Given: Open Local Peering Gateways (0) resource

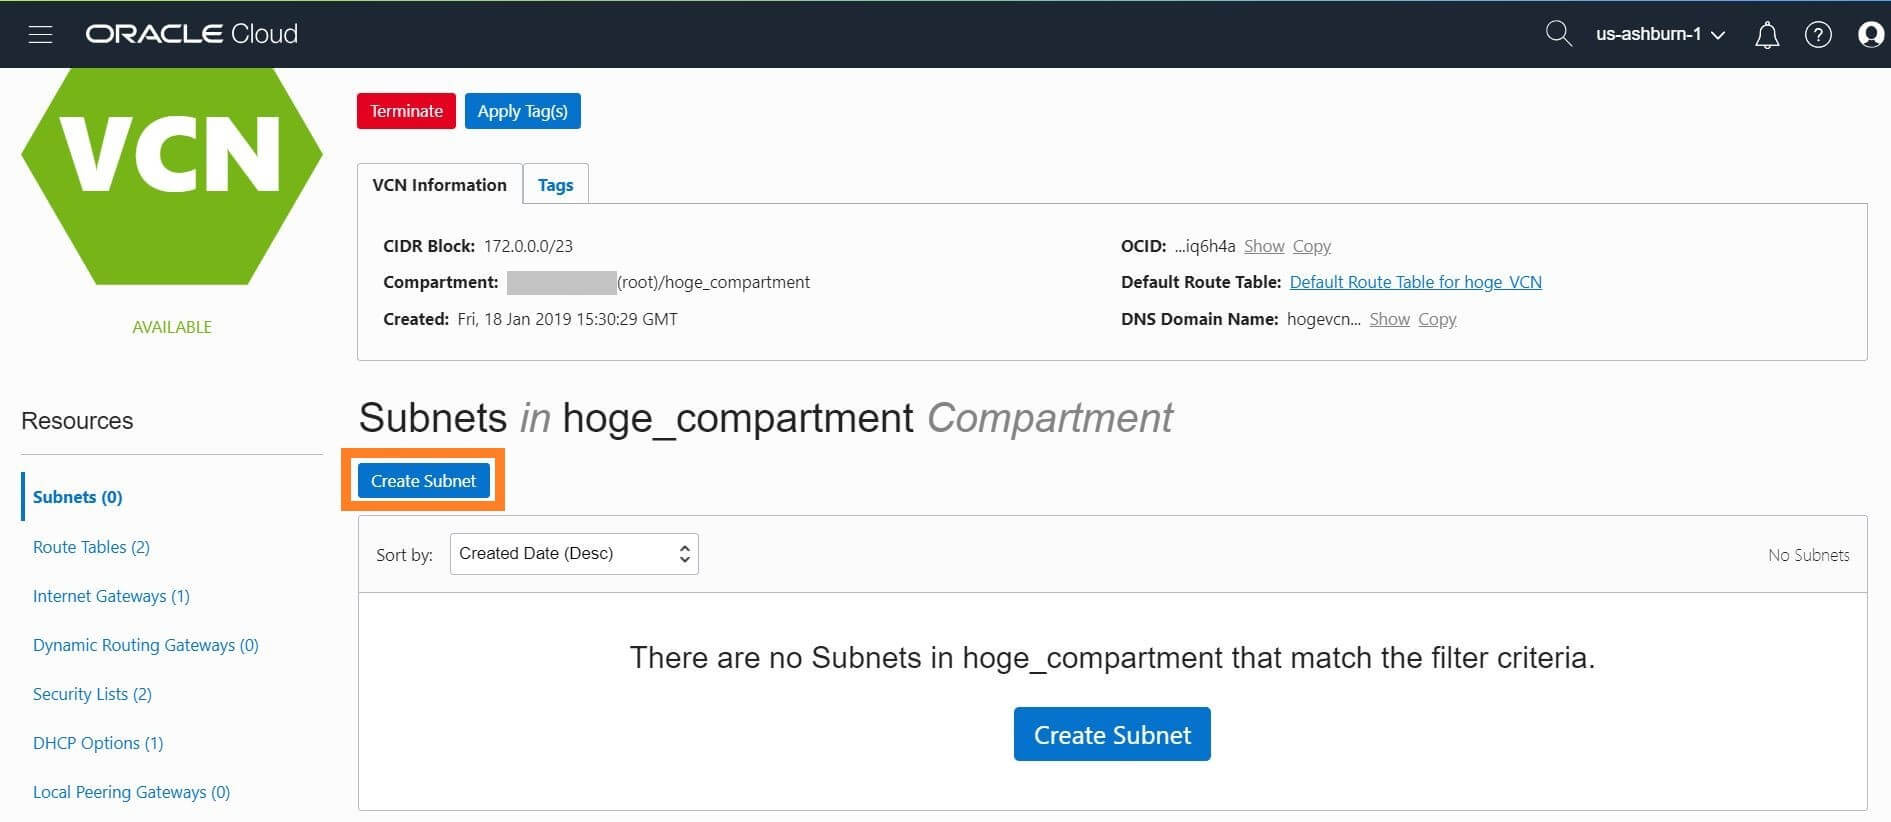Looking at the screenshot, I should click(x=131, y=792).
